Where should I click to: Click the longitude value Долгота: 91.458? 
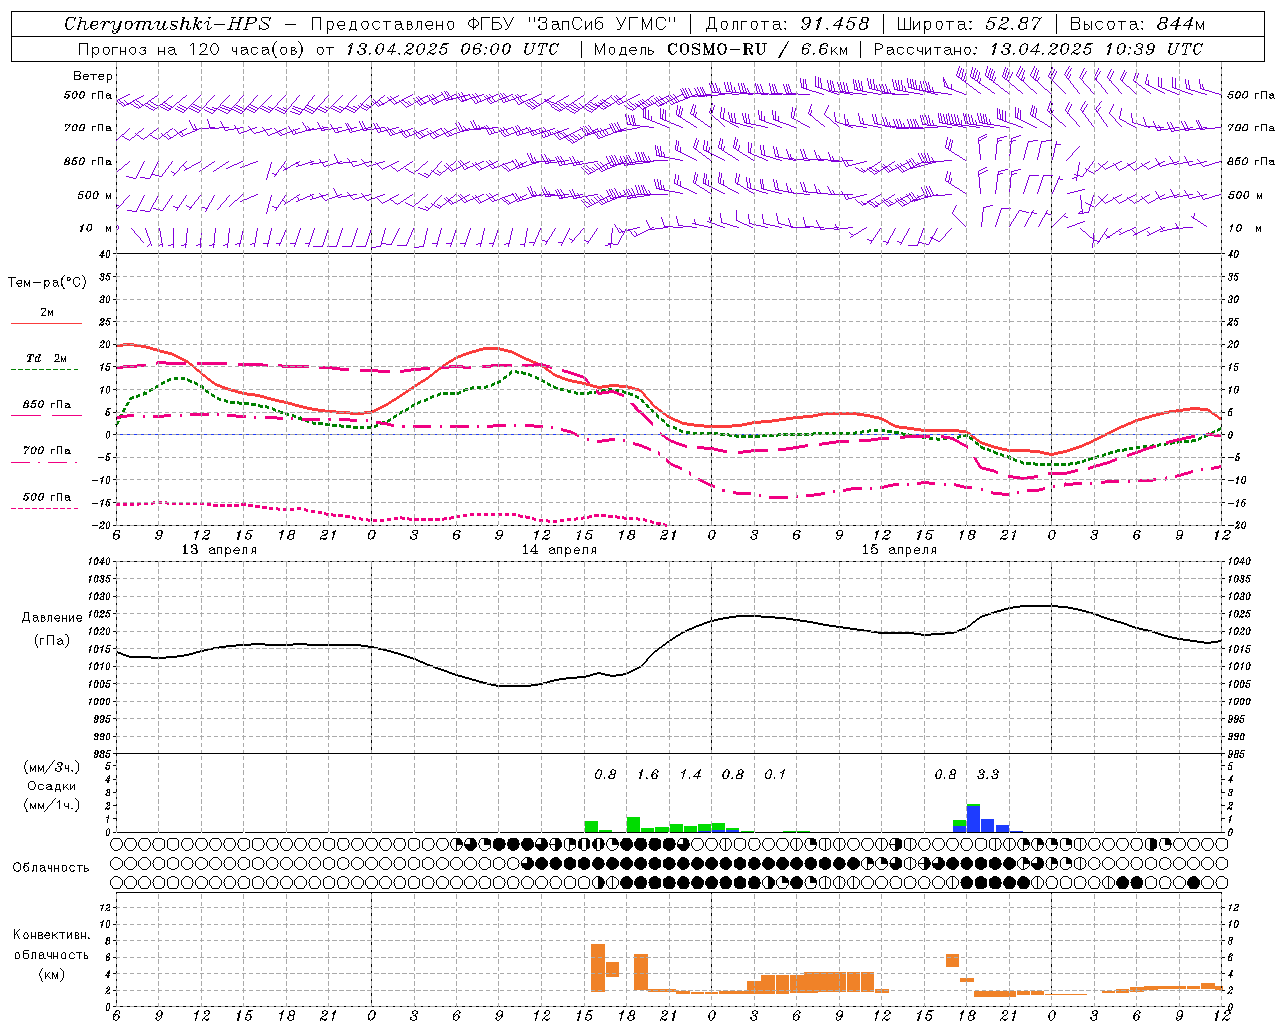tap(787, 24)
